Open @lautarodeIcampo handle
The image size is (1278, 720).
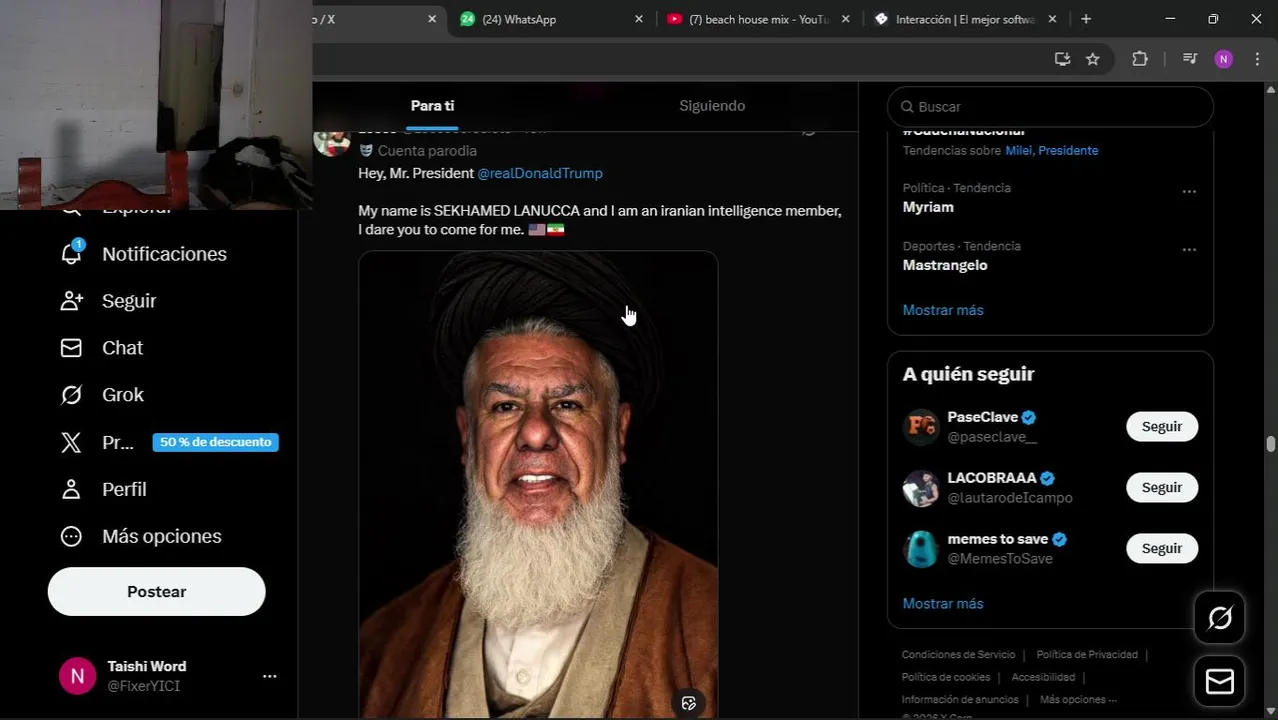click(1010, 498)
